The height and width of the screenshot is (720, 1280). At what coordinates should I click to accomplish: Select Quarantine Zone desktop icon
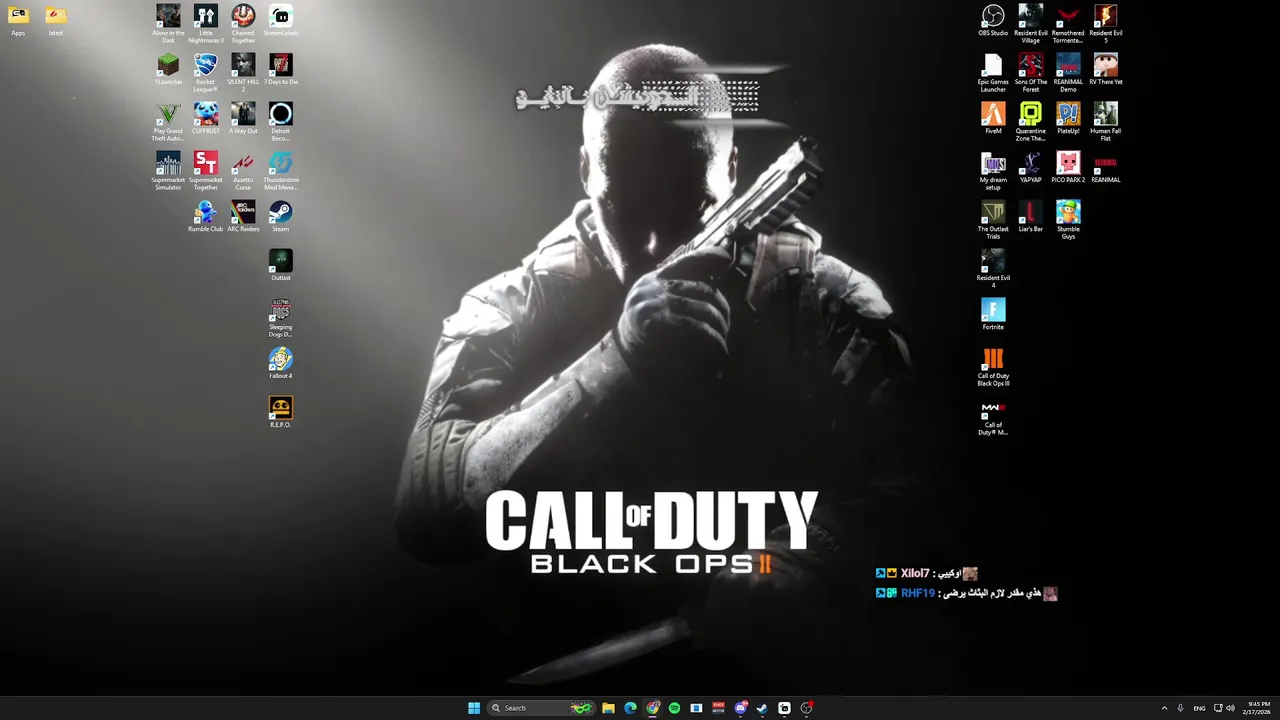1031,122
